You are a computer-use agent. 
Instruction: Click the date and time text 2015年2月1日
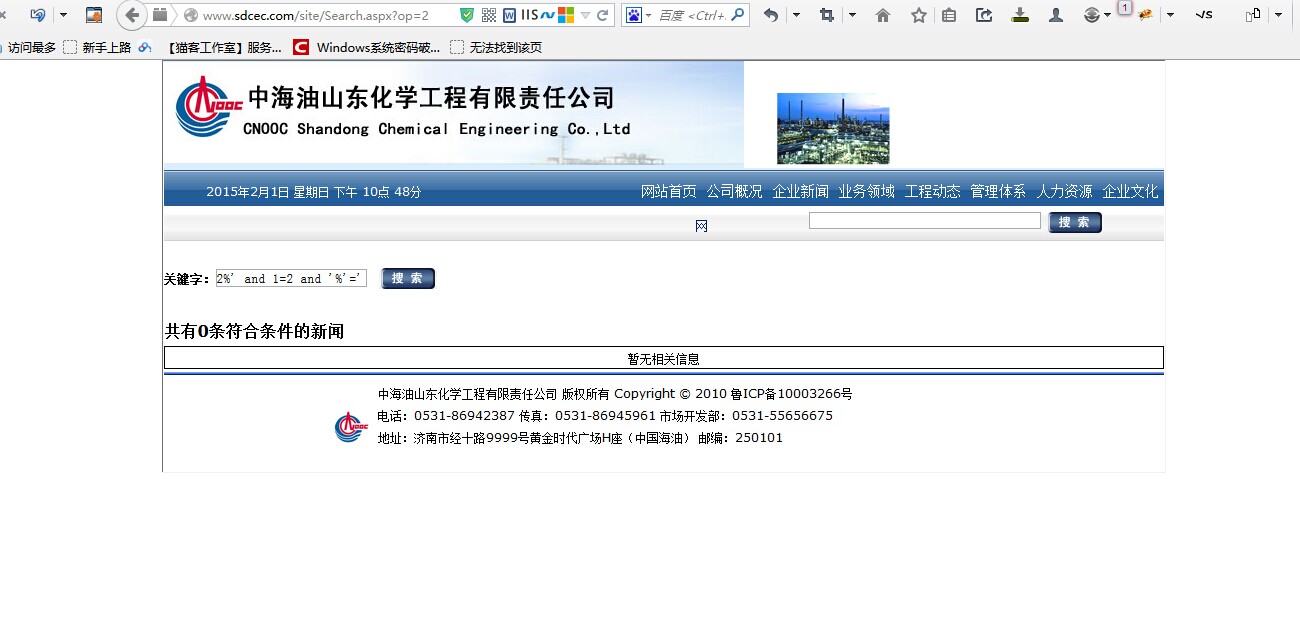[314, 192]
